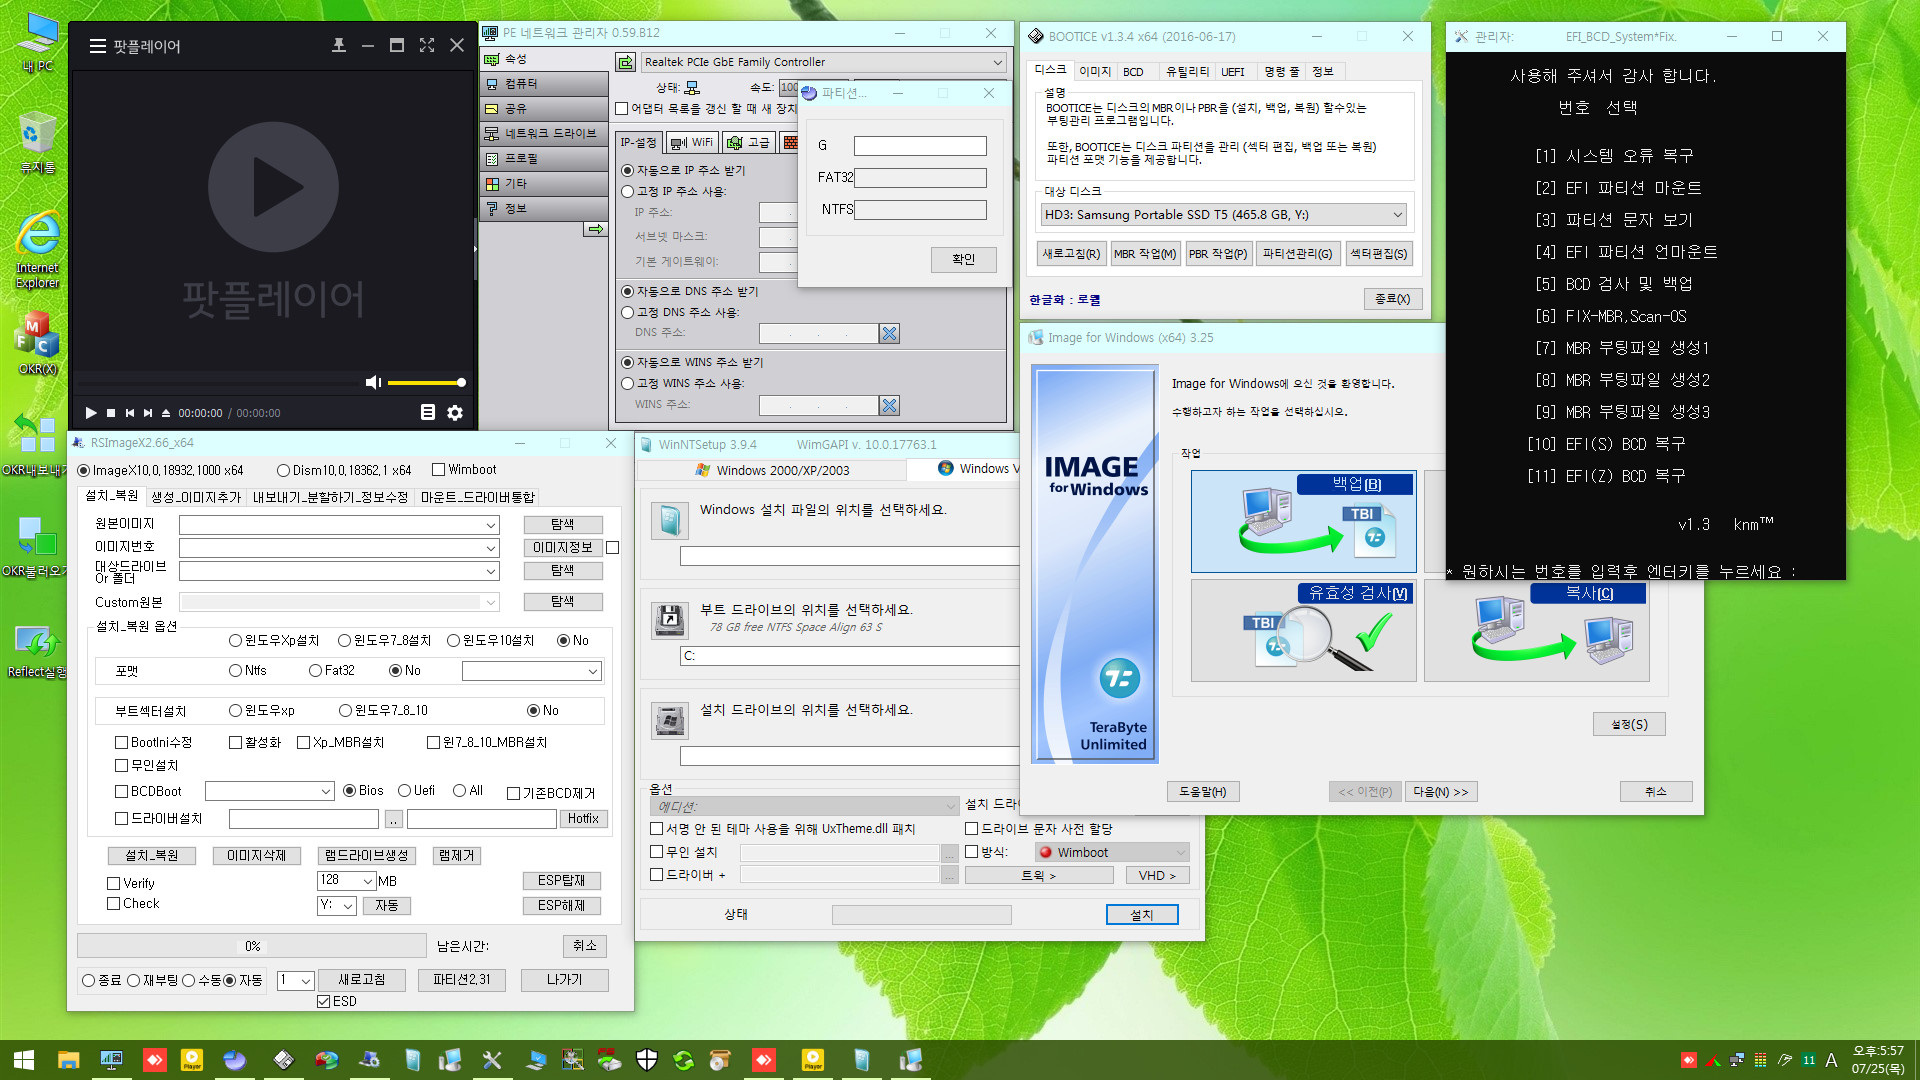Click the FAT32 input field in 파티션 dialog
The image size is (1920, 1080).
tap(920, 178)
